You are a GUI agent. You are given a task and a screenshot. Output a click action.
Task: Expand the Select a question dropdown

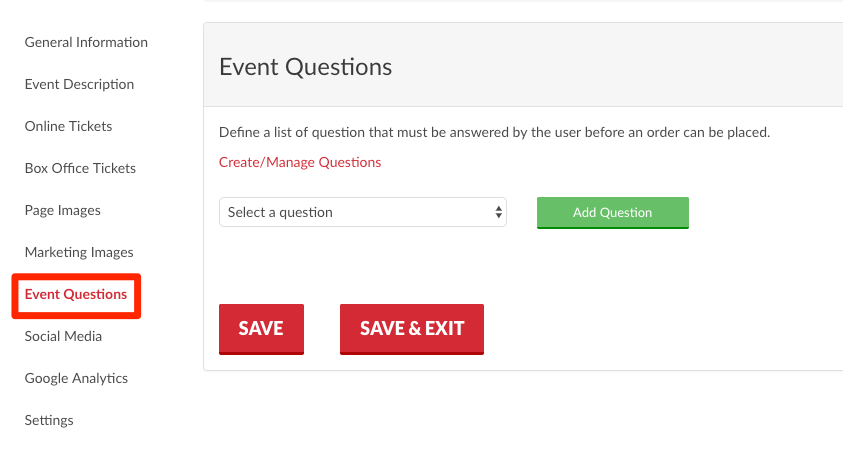(363, 212)
